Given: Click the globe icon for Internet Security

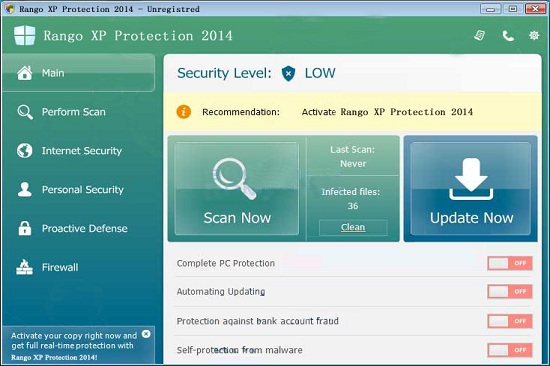Looking at the screenshot, I should [x=25, y=151].
